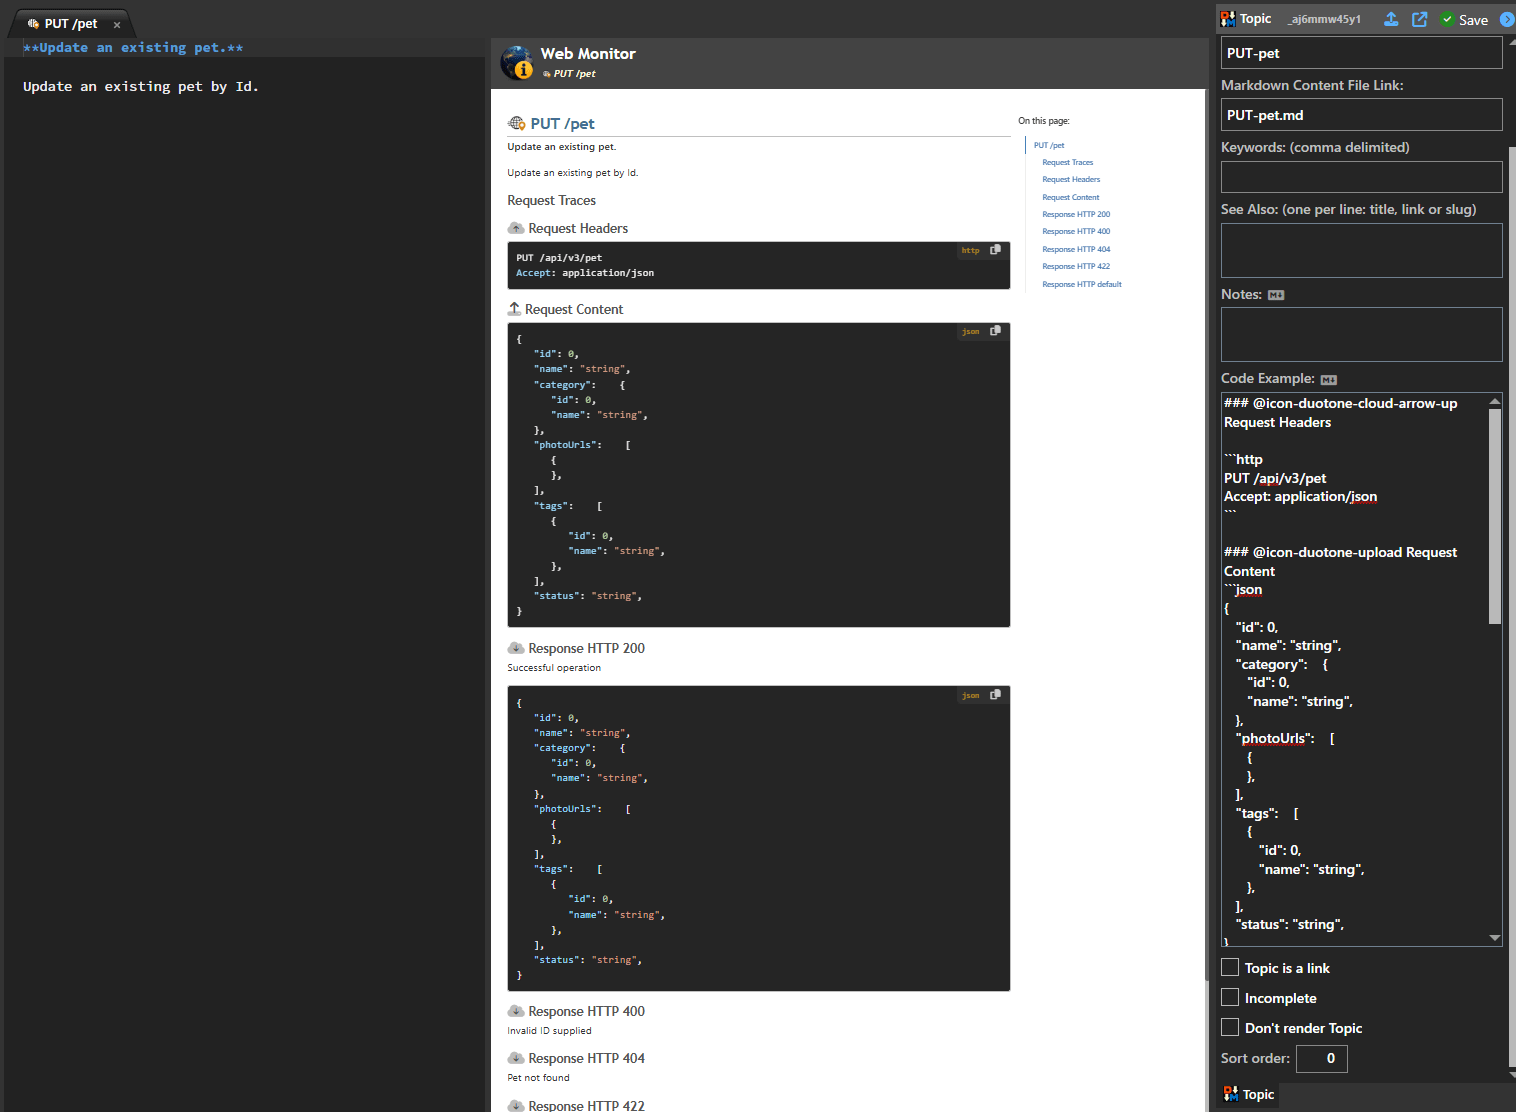Click the cloud-arrow-up icon beside Request Headers
Viewport: 1516px width, 1112px height.
tap(516, 228)
